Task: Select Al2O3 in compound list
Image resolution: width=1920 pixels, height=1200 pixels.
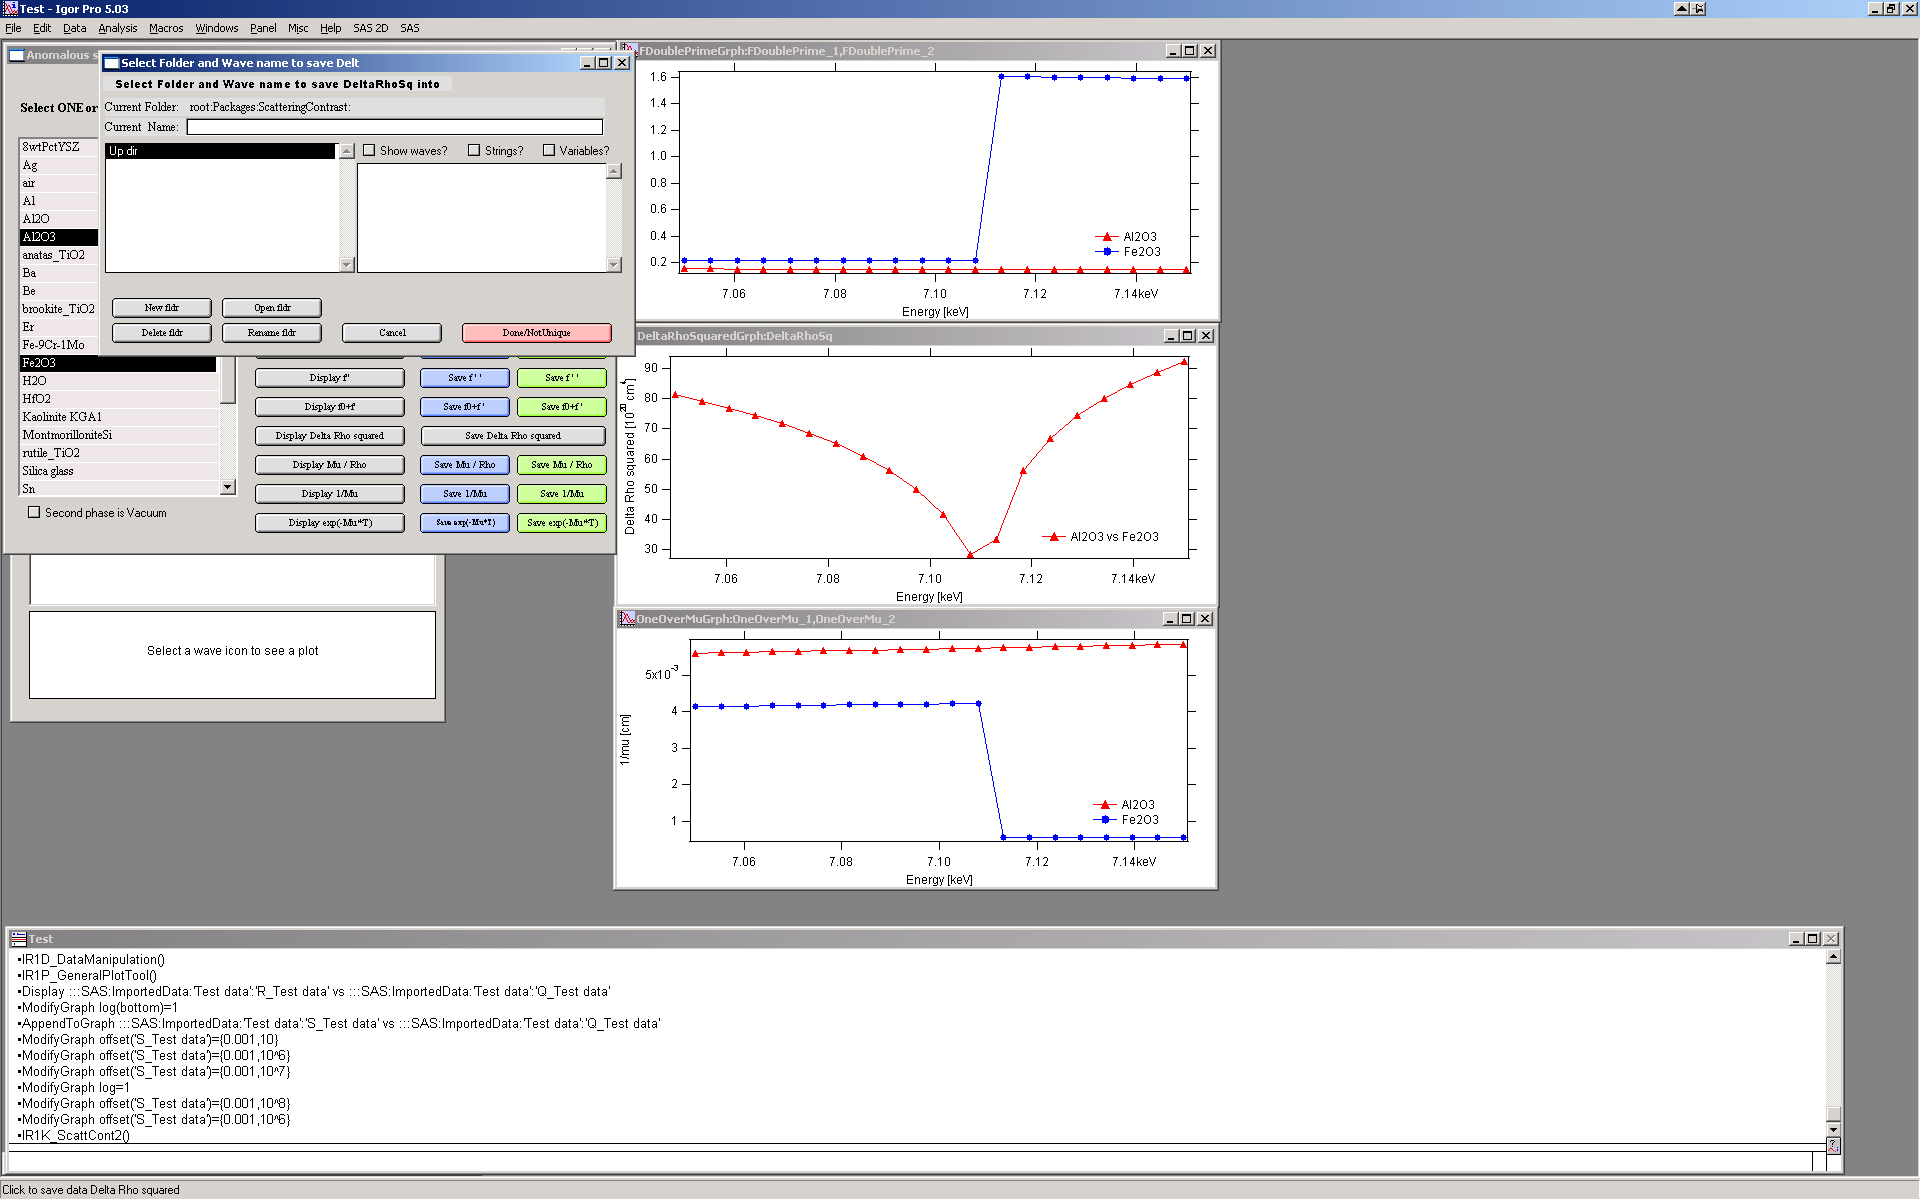Action: [x=59, y=237]
